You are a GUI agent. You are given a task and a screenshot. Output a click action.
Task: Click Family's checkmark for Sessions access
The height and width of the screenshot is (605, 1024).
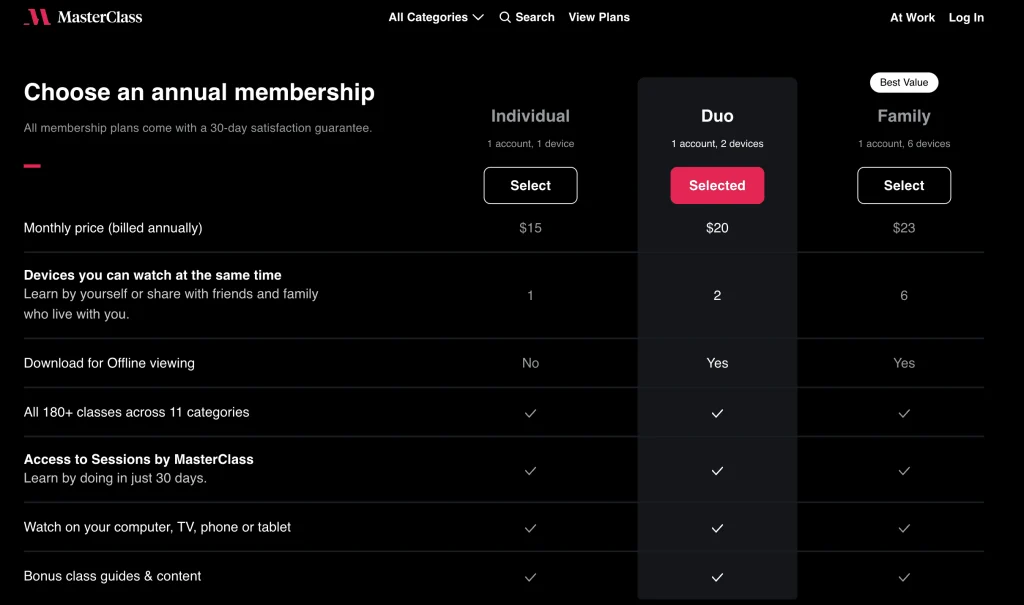[904, 470]
